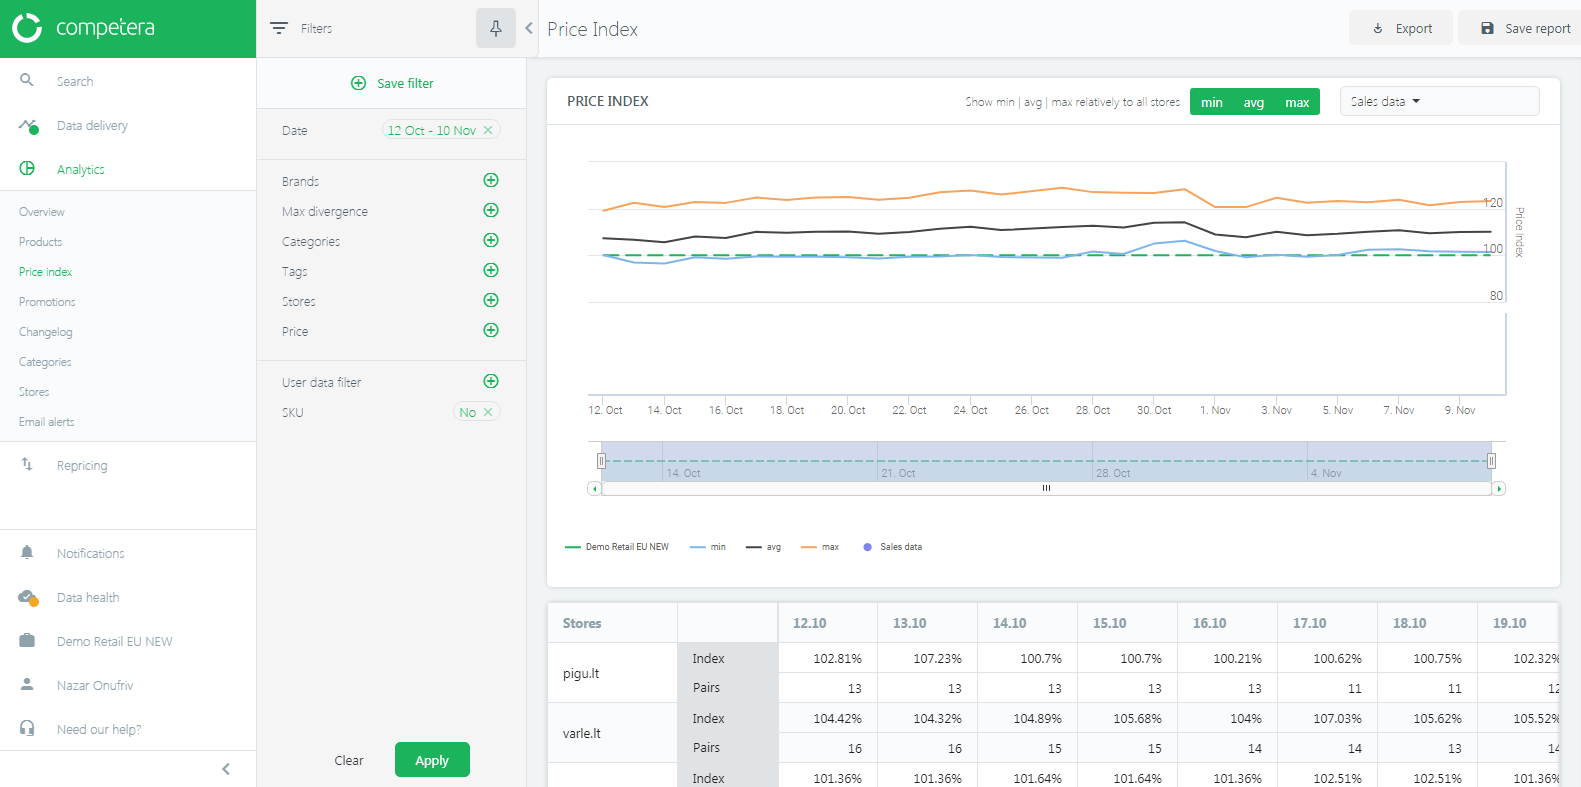
Task: Go to Changelog in Analytics menu
Action: point(46,332)
